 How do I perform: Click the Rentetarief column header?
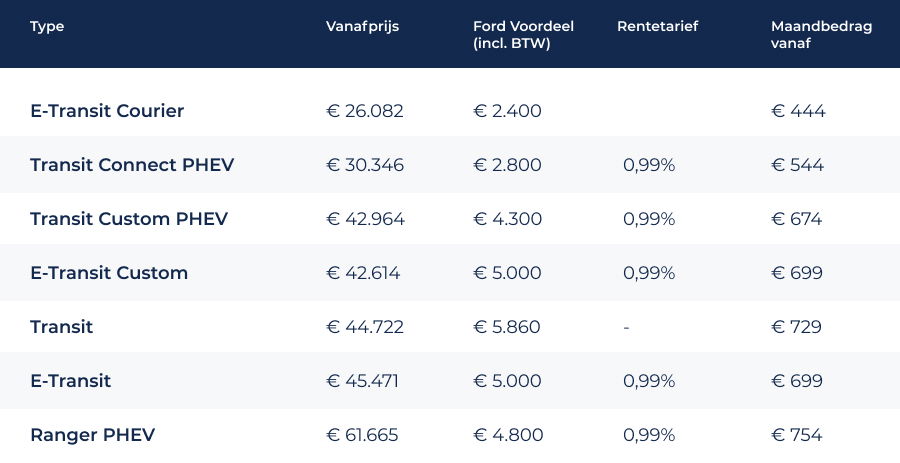pos(657,27)
